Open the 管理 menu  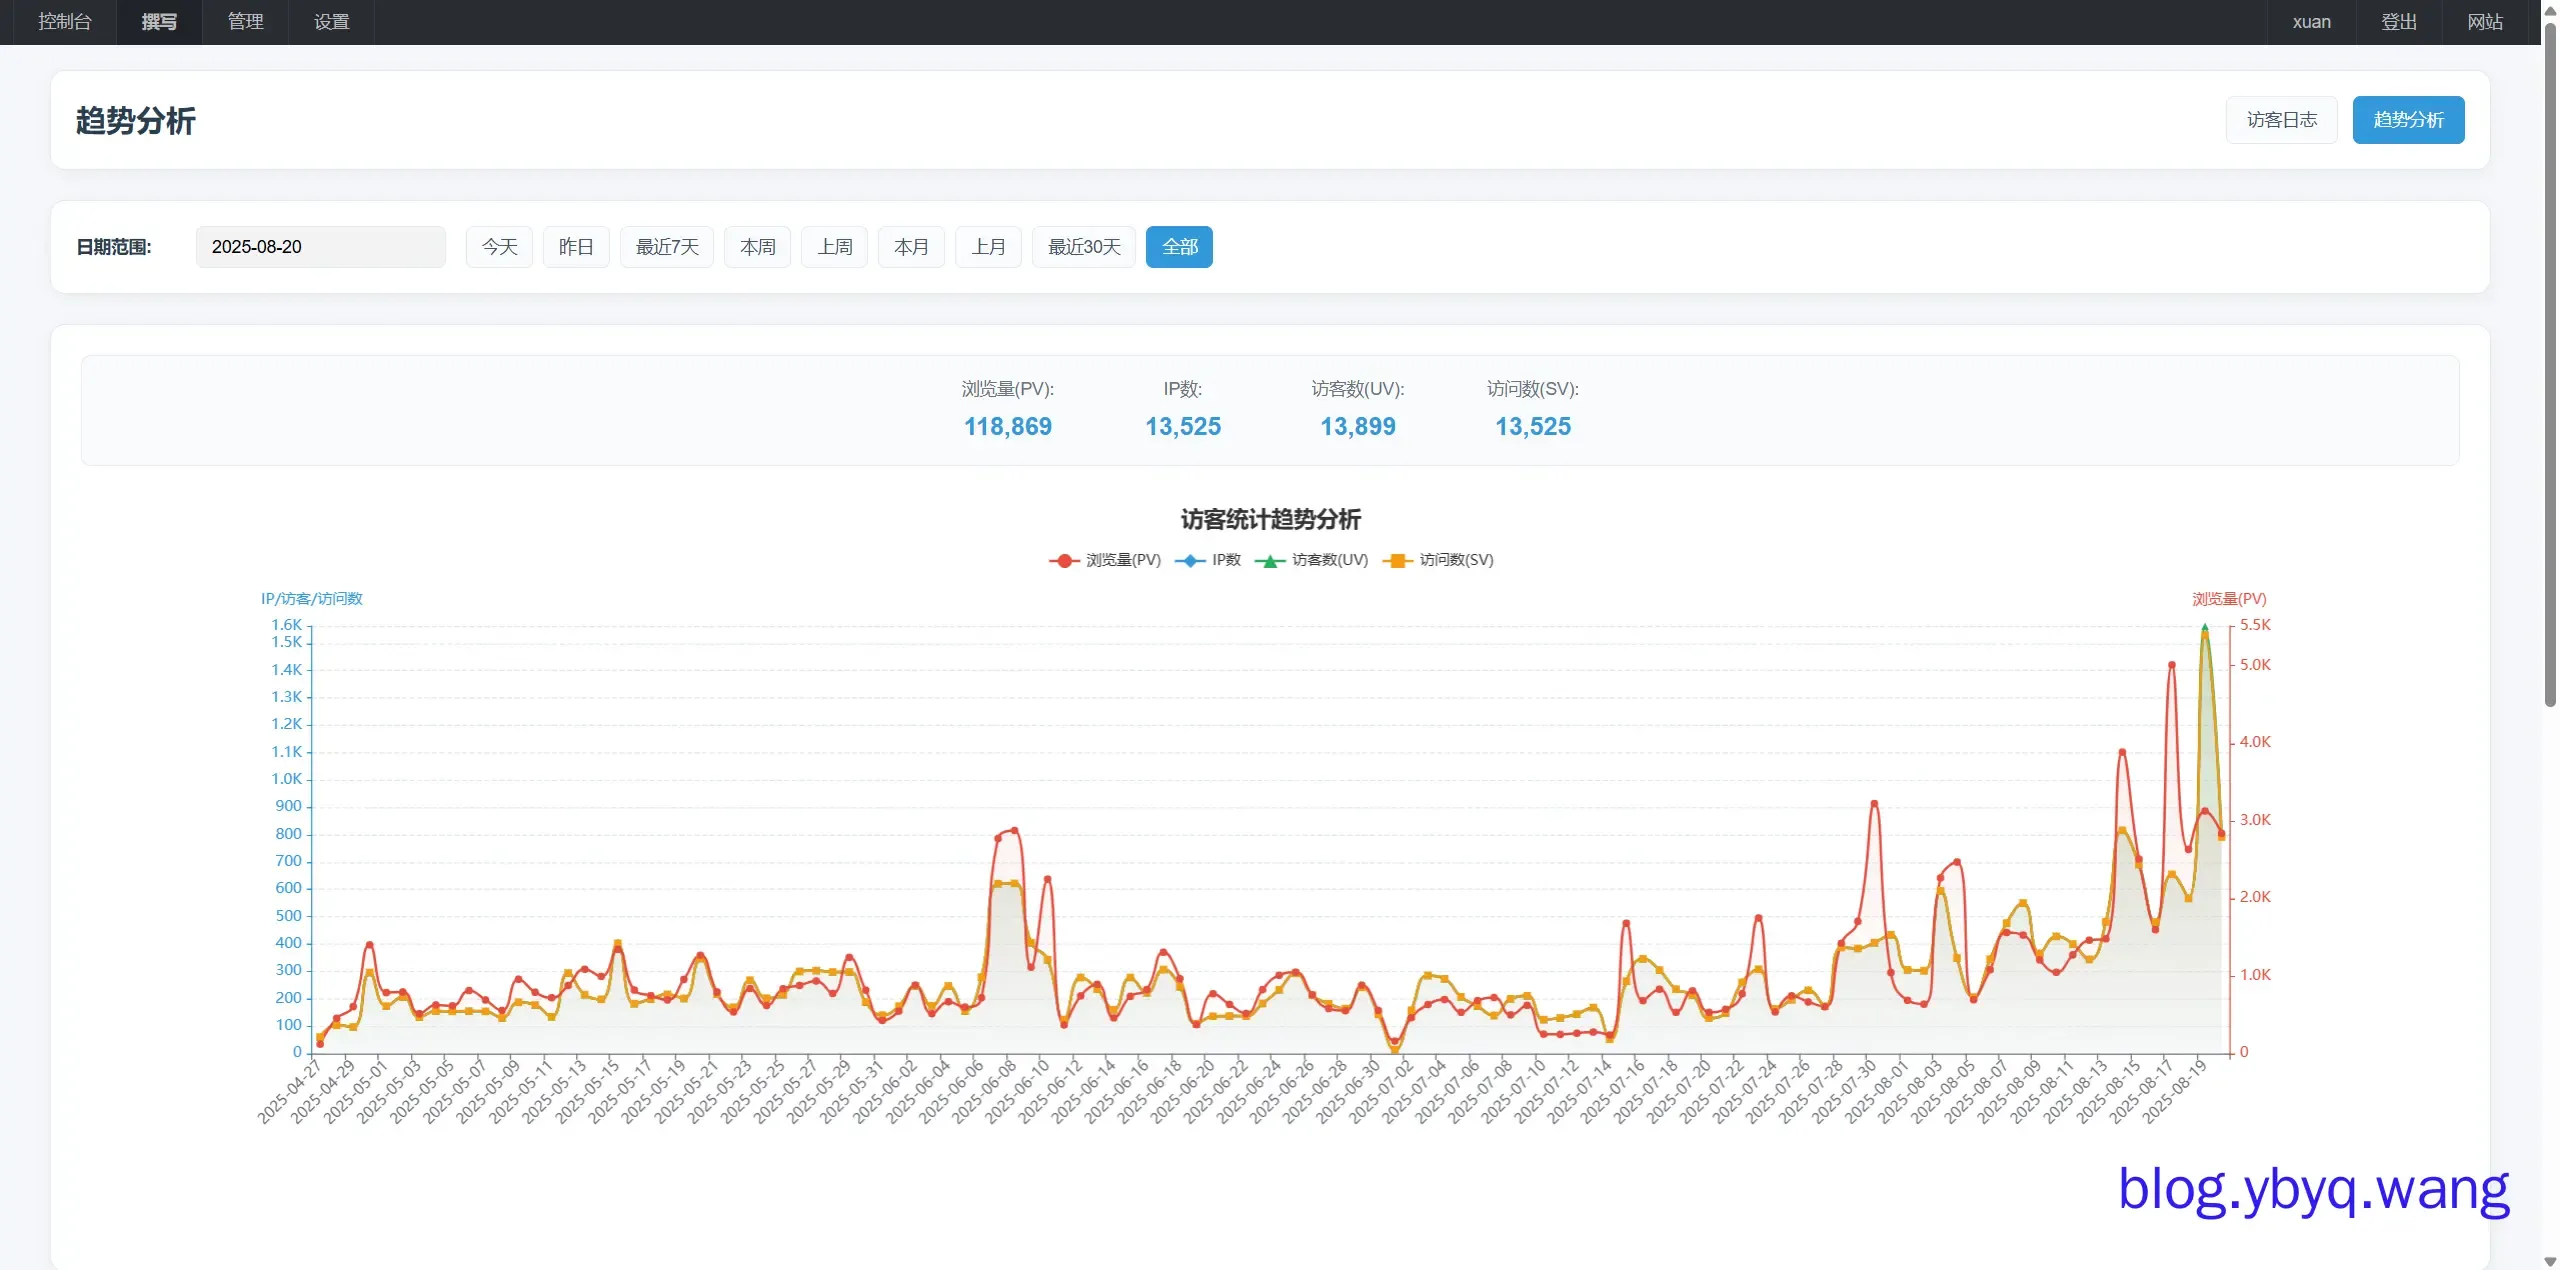point(245,22)
